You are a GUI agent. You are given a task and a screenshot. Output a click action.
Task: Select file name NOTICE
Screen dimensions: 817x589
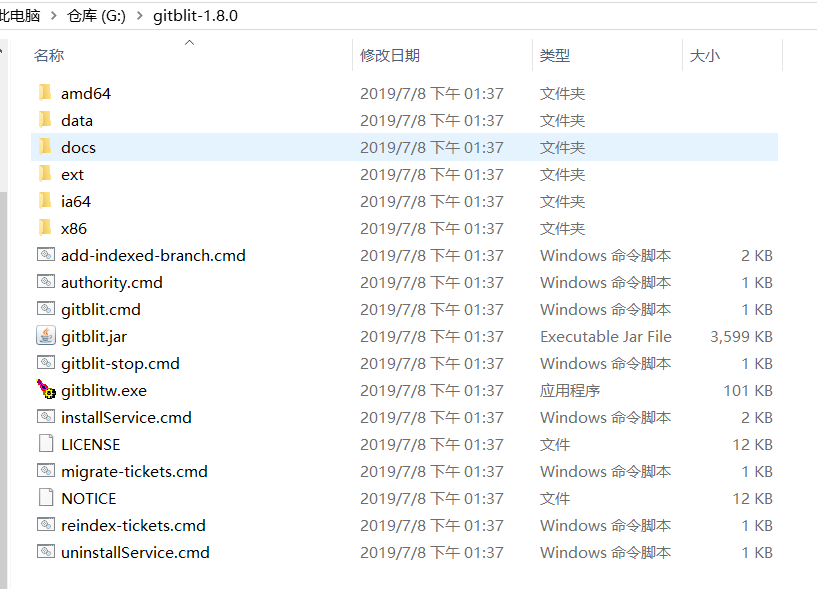point(89,499)
